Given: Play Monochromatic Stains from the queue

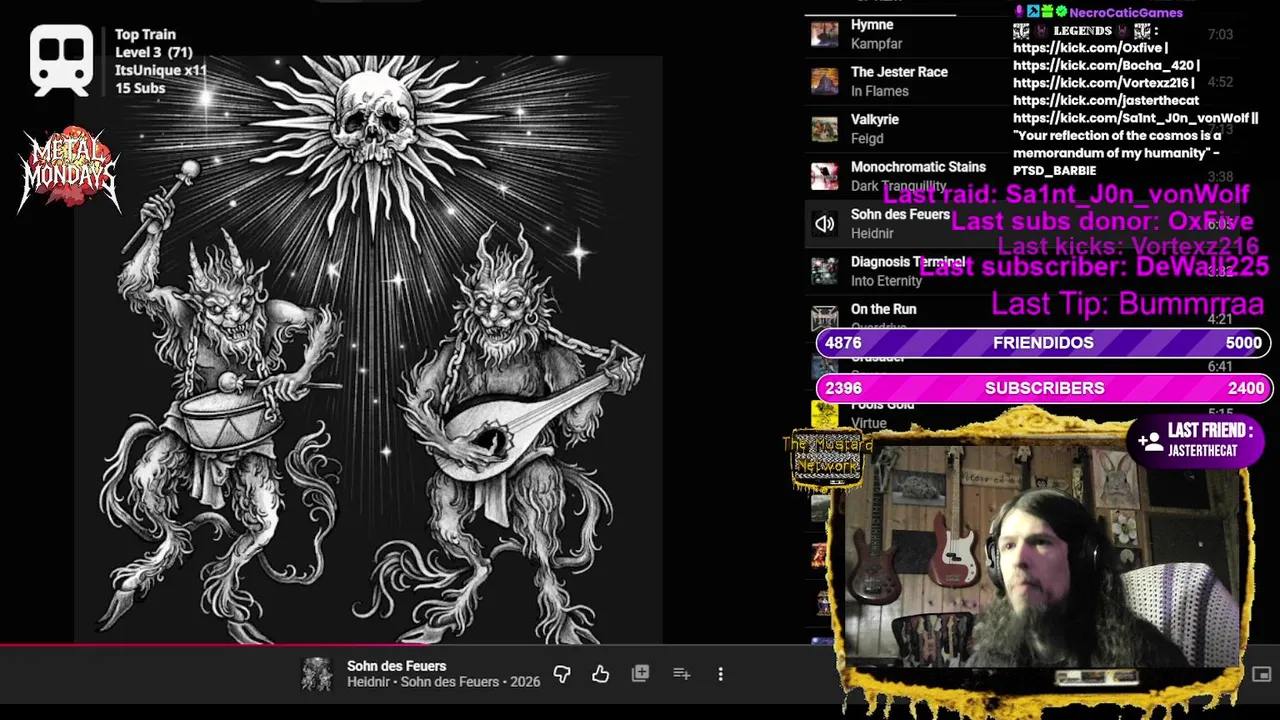Looking at the screenshot, I should 918,167.
